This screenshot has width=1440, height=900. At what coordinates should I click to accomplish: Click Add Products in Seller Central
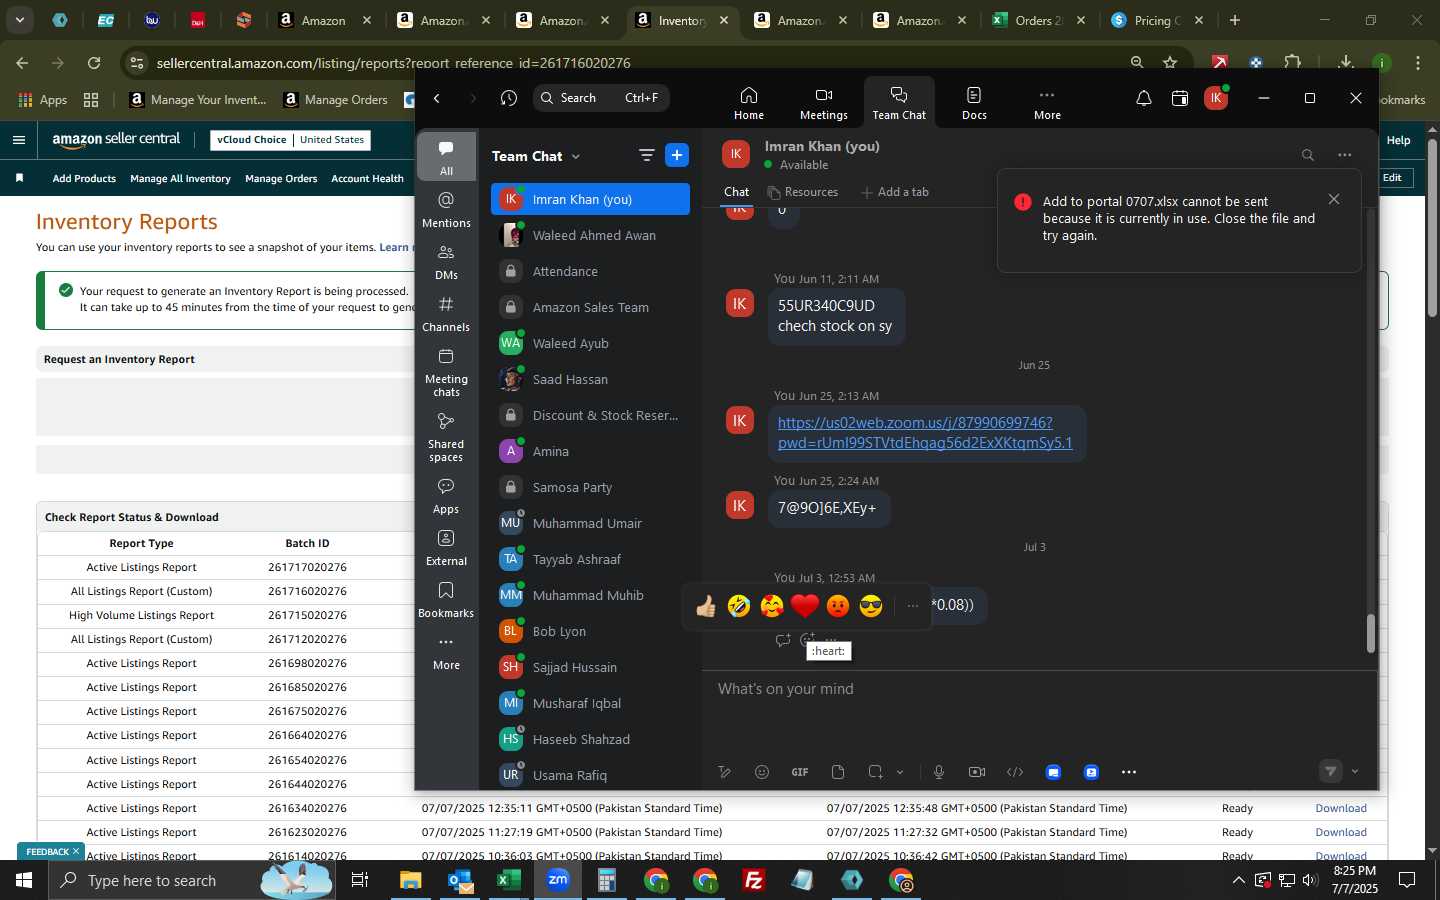(84, 179)
